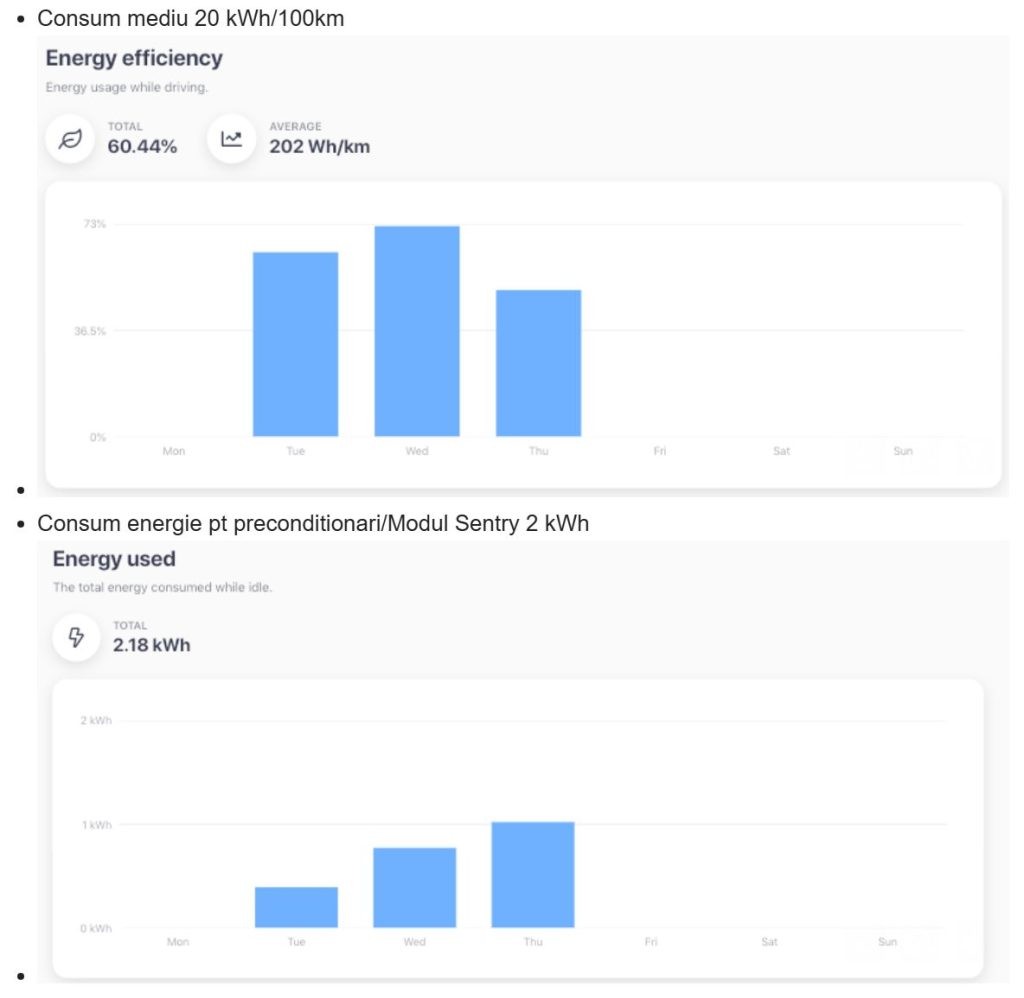Click the leaf icon beside Total 60.44%
This screenshot has height=998, width=1024.
(69, 139)
